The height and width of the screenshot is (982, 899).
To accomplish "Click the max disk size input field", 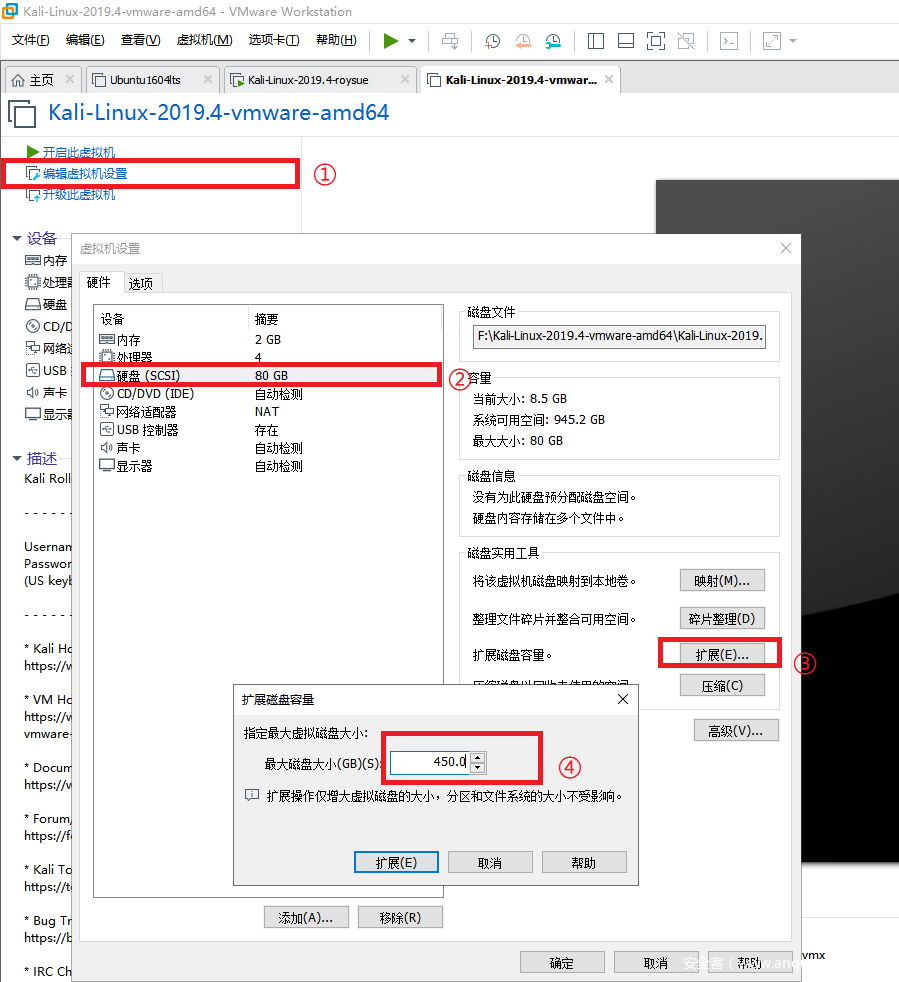I will [430, 762].
